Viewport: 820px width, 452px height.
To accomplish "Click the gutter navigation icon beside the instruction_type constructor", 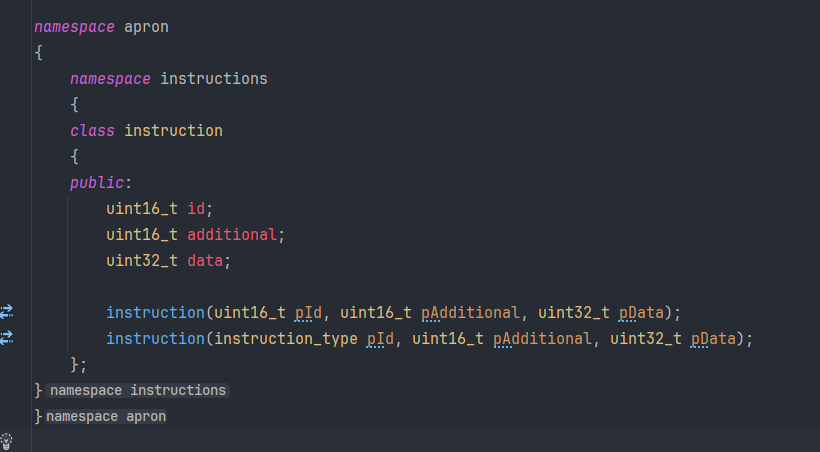I will [7, 338].
